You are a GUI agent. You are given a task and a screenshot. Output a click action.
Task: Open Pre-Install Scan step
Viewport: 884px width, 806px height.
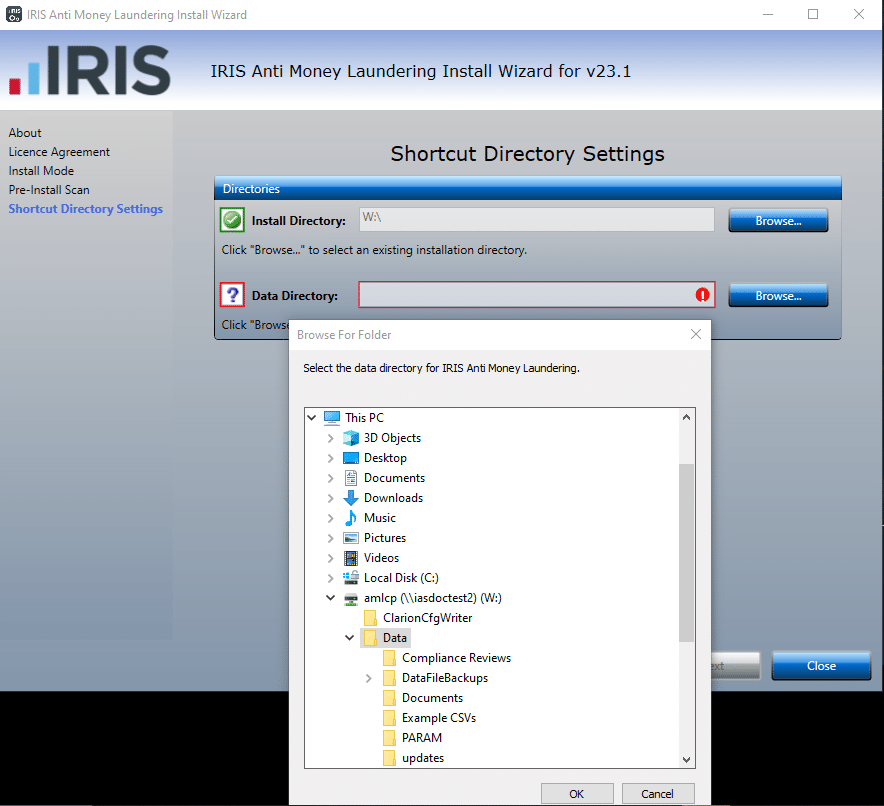(49, 190)
